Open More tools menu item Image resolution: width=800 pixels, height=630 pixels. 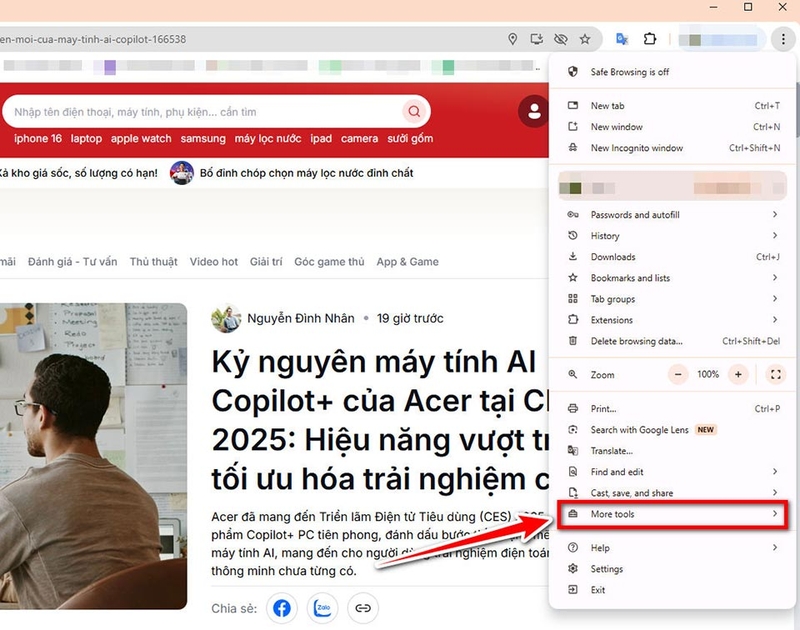[x=673, y=514]
